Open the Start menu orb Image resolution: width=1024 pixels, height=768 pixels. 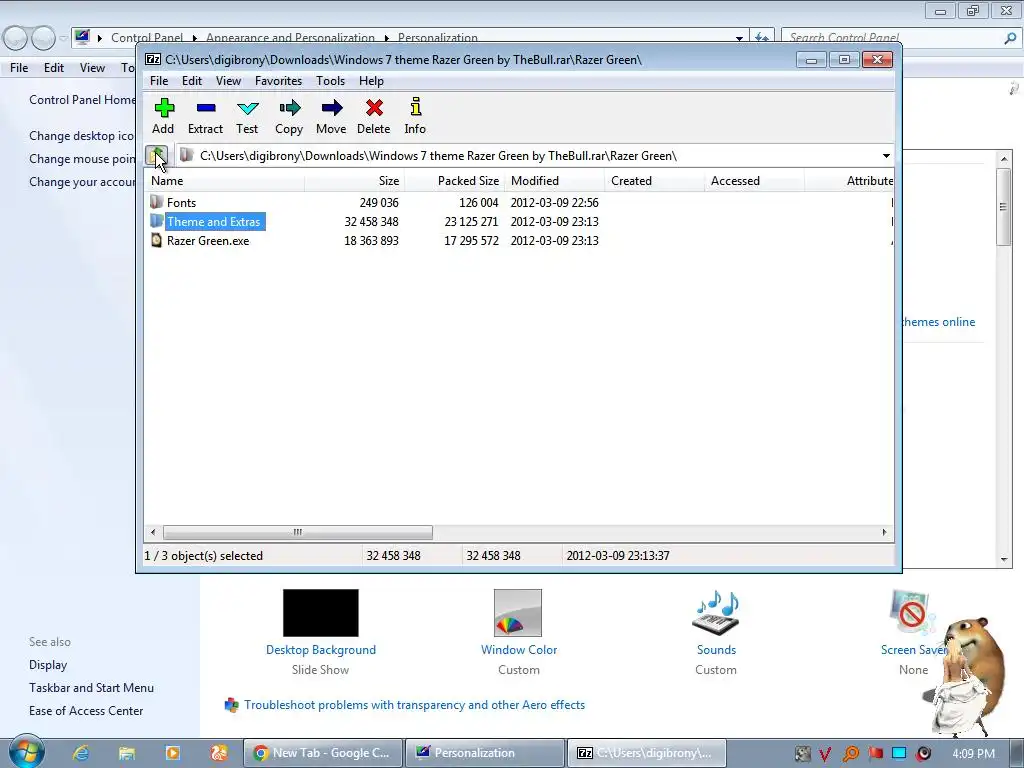26,752
